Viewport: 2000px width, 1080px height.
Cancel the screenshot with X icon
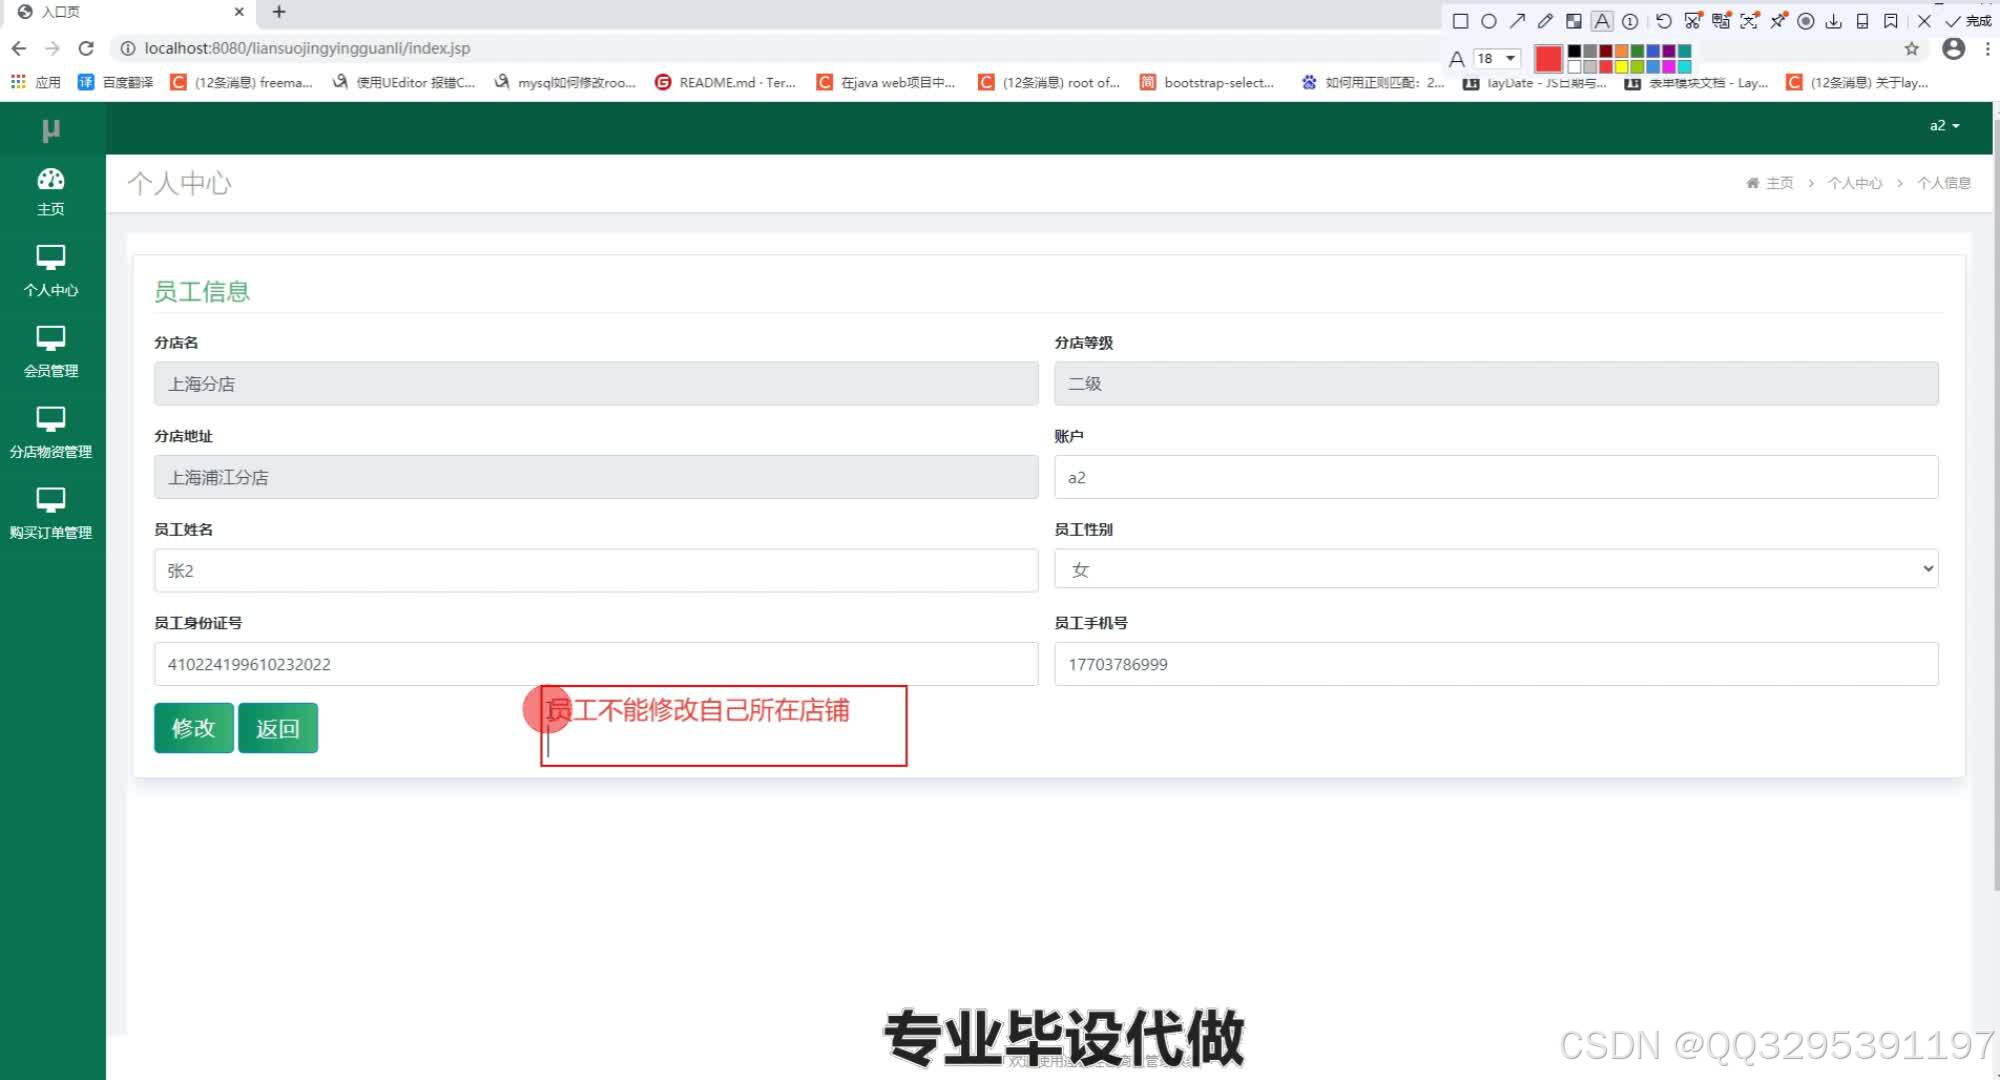tap(1924, 21)
